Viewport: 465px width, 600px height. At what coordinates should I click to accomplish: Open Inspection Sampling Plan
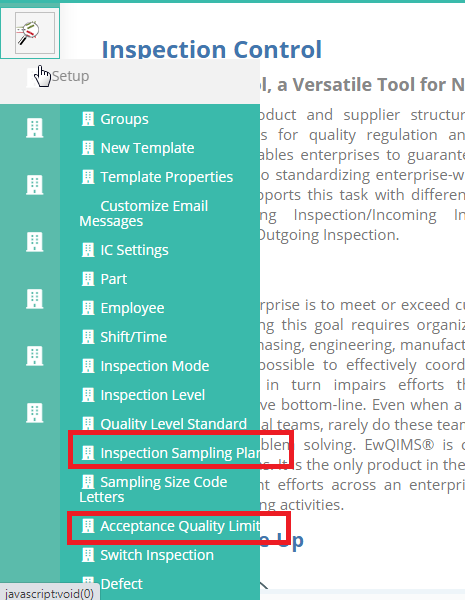click(x=180, y=453)
